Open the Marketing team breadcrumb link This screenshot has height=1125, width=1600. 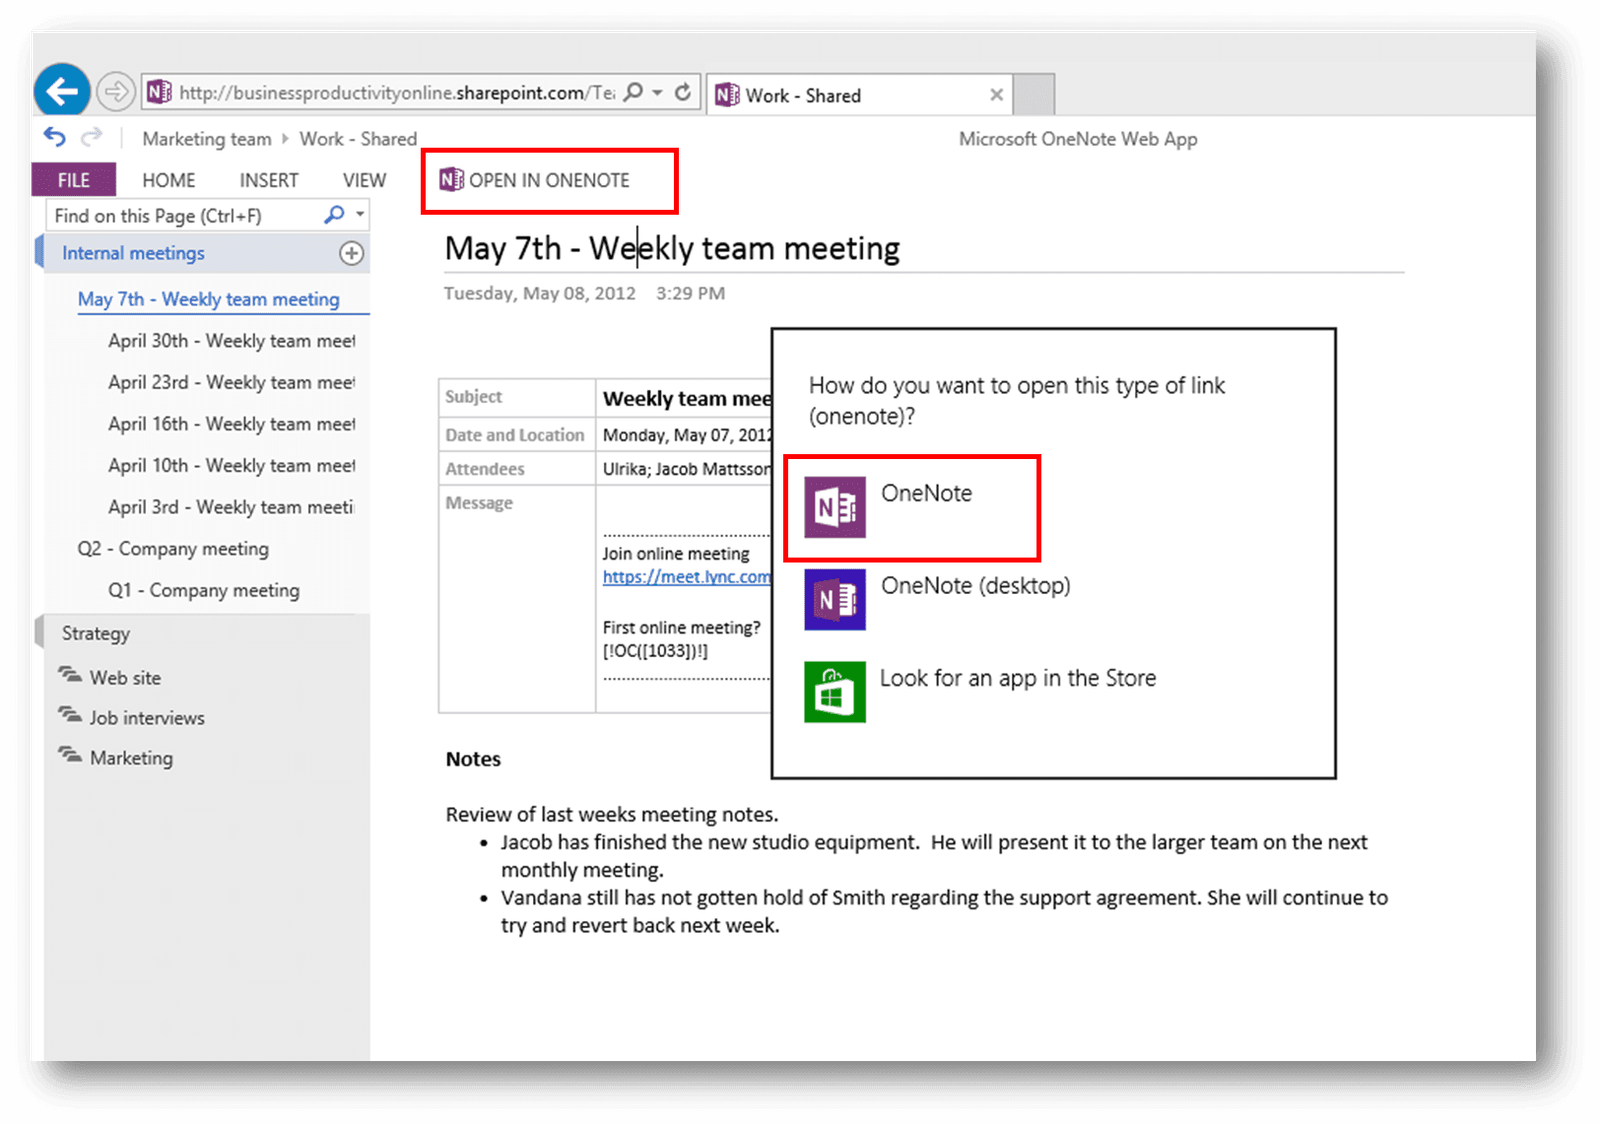point(207,139)
